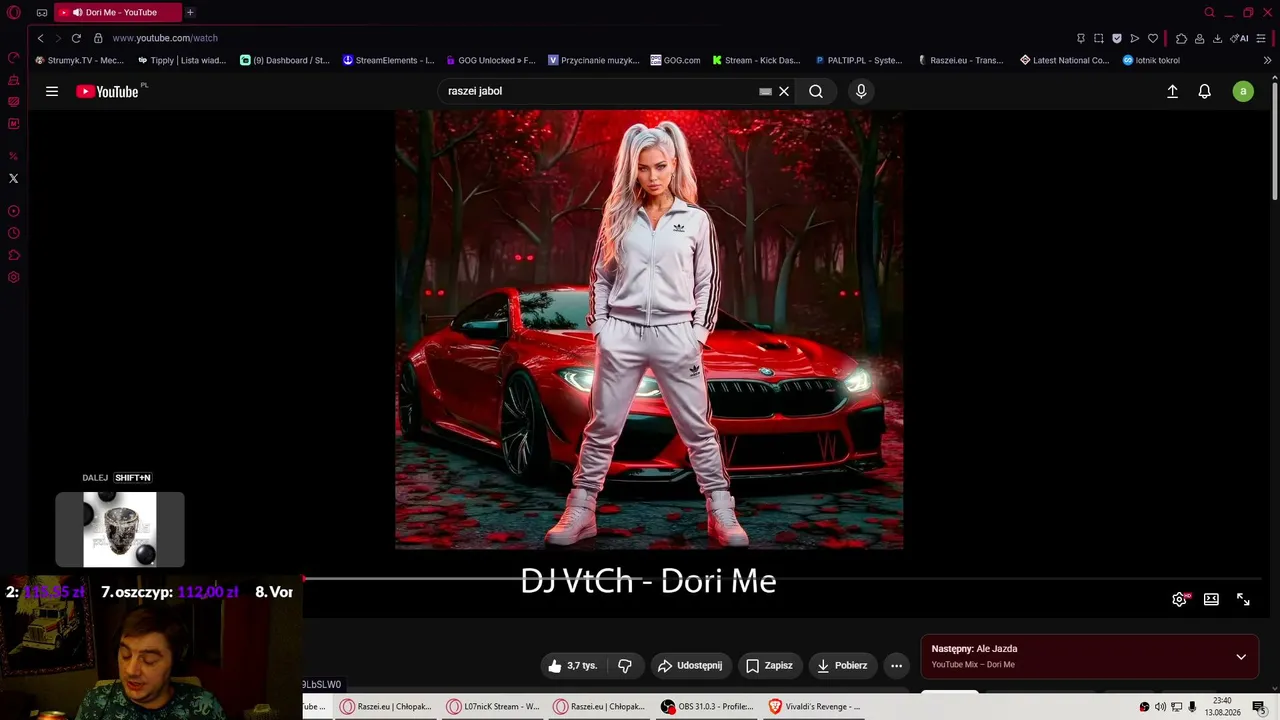
Task: Download the video with Pobierz
Action: 842,665
